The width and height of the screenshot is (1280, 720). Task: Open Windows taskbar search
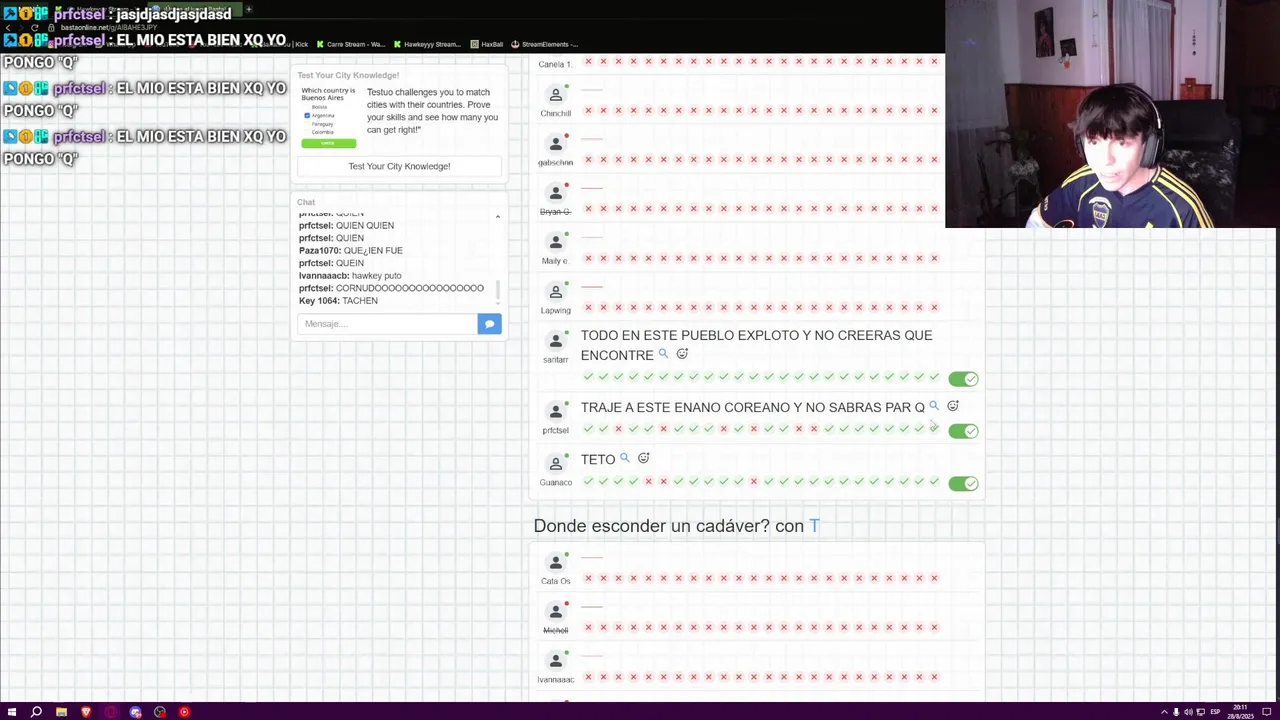pos(36,712)
